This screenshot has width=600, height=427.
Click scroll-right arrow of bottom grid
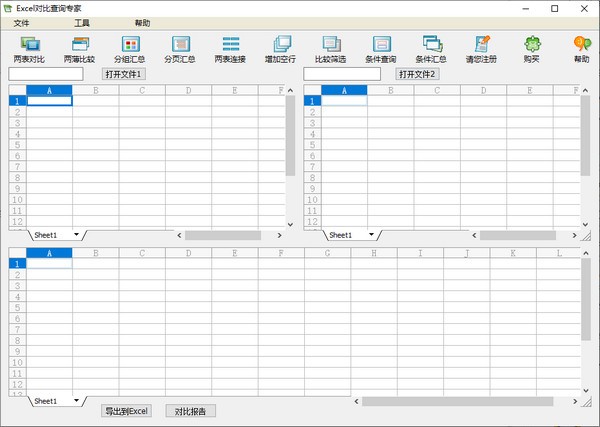tap(575, 401)
